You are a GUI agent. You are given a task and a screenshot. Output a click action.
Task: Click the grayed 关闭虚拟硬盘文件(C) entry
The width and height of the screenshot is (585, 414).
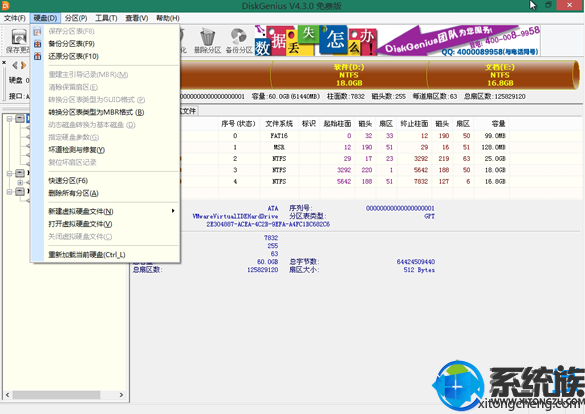point(80,236)
